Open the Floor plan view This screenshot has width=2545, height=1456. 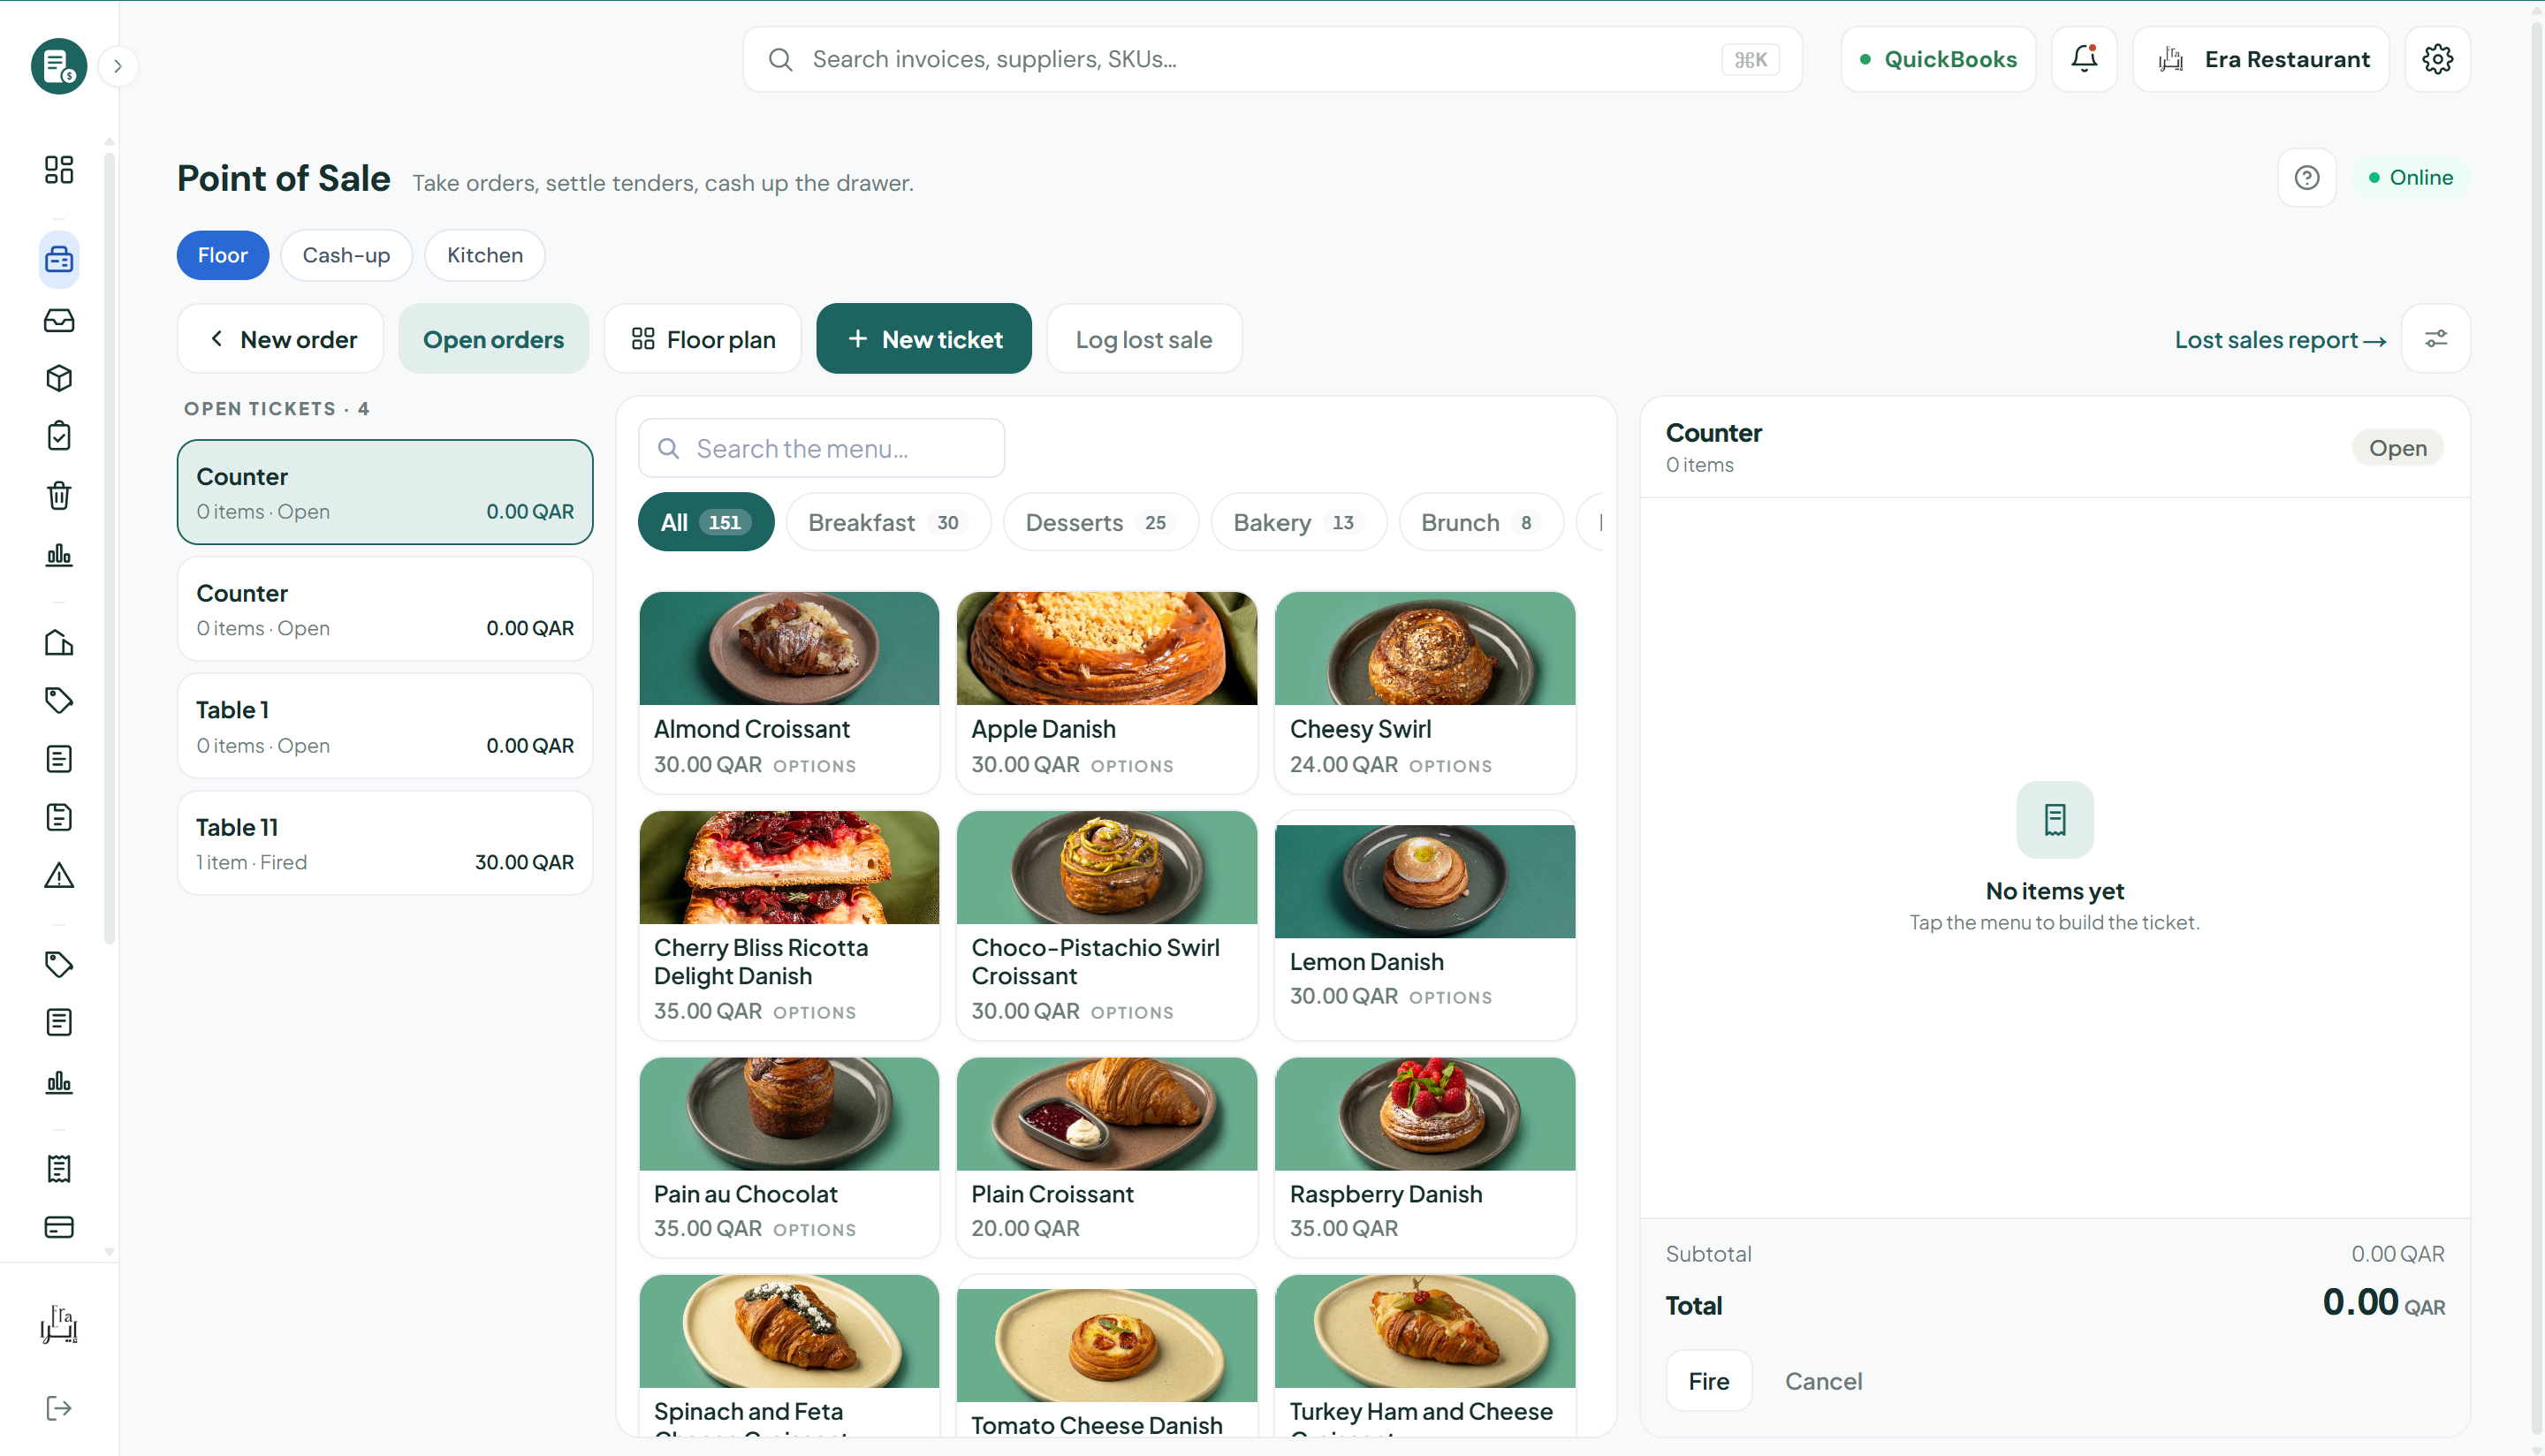point(703,339)
